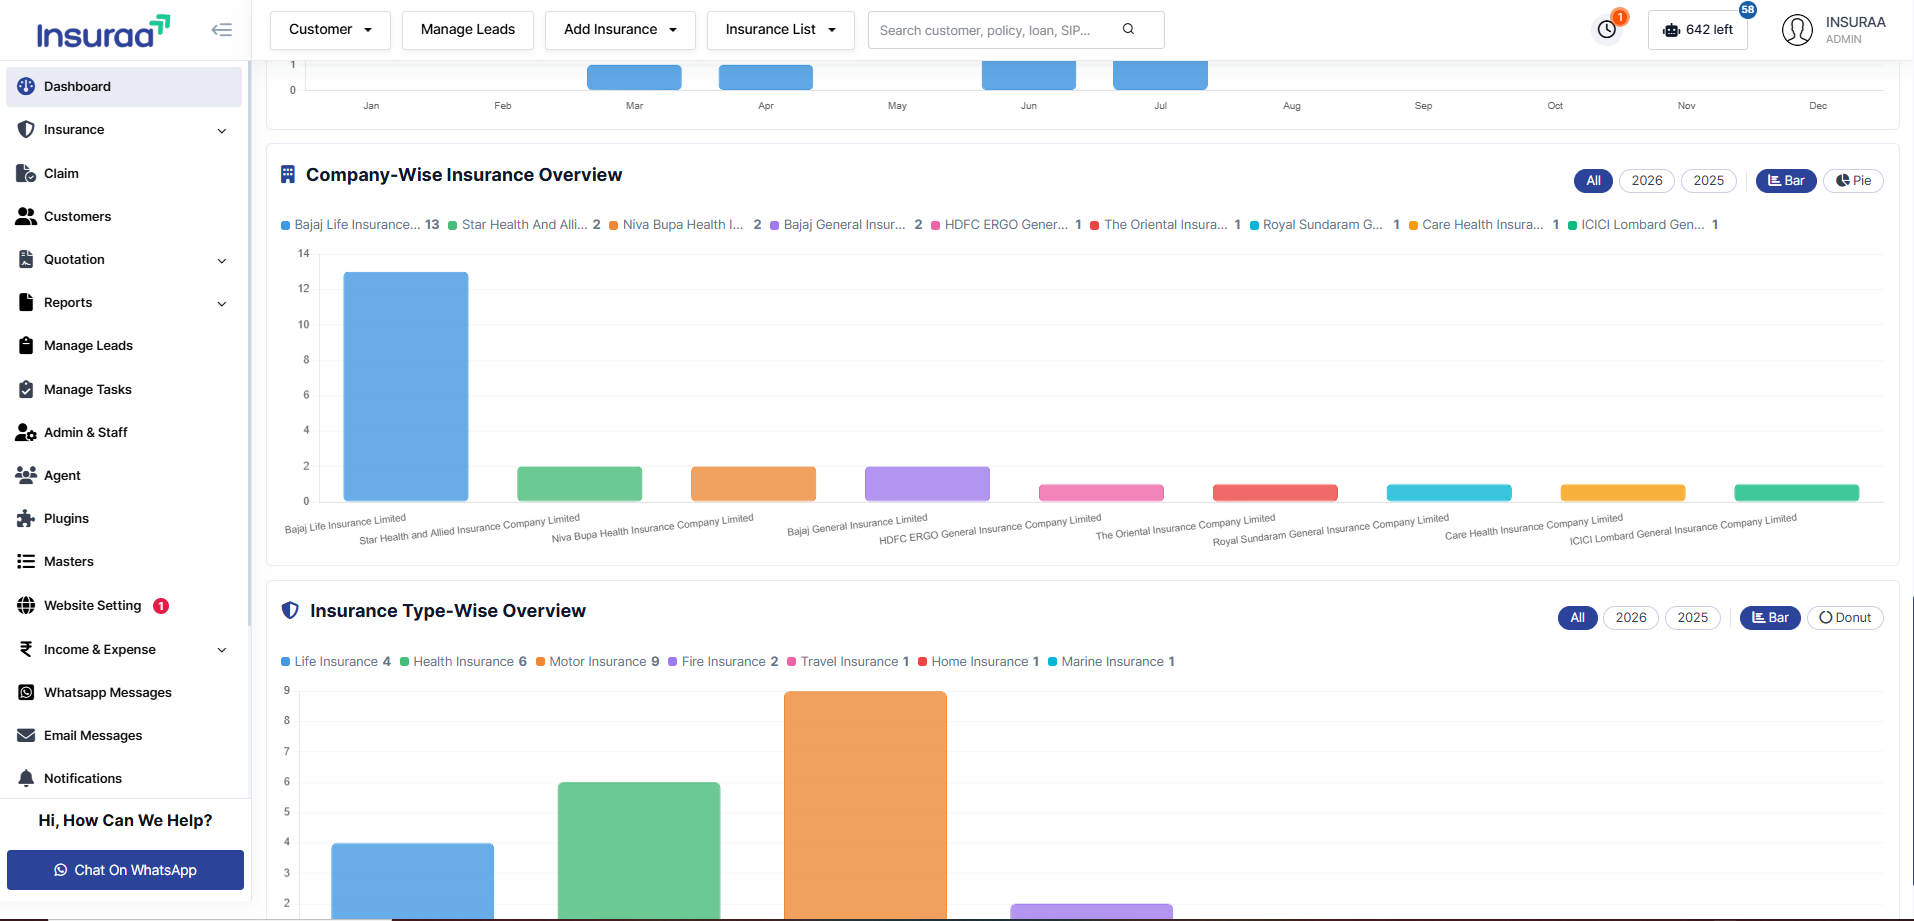Go to Admin & Staff page
This screenshot has height=921, width=1914.
(124, 432)
